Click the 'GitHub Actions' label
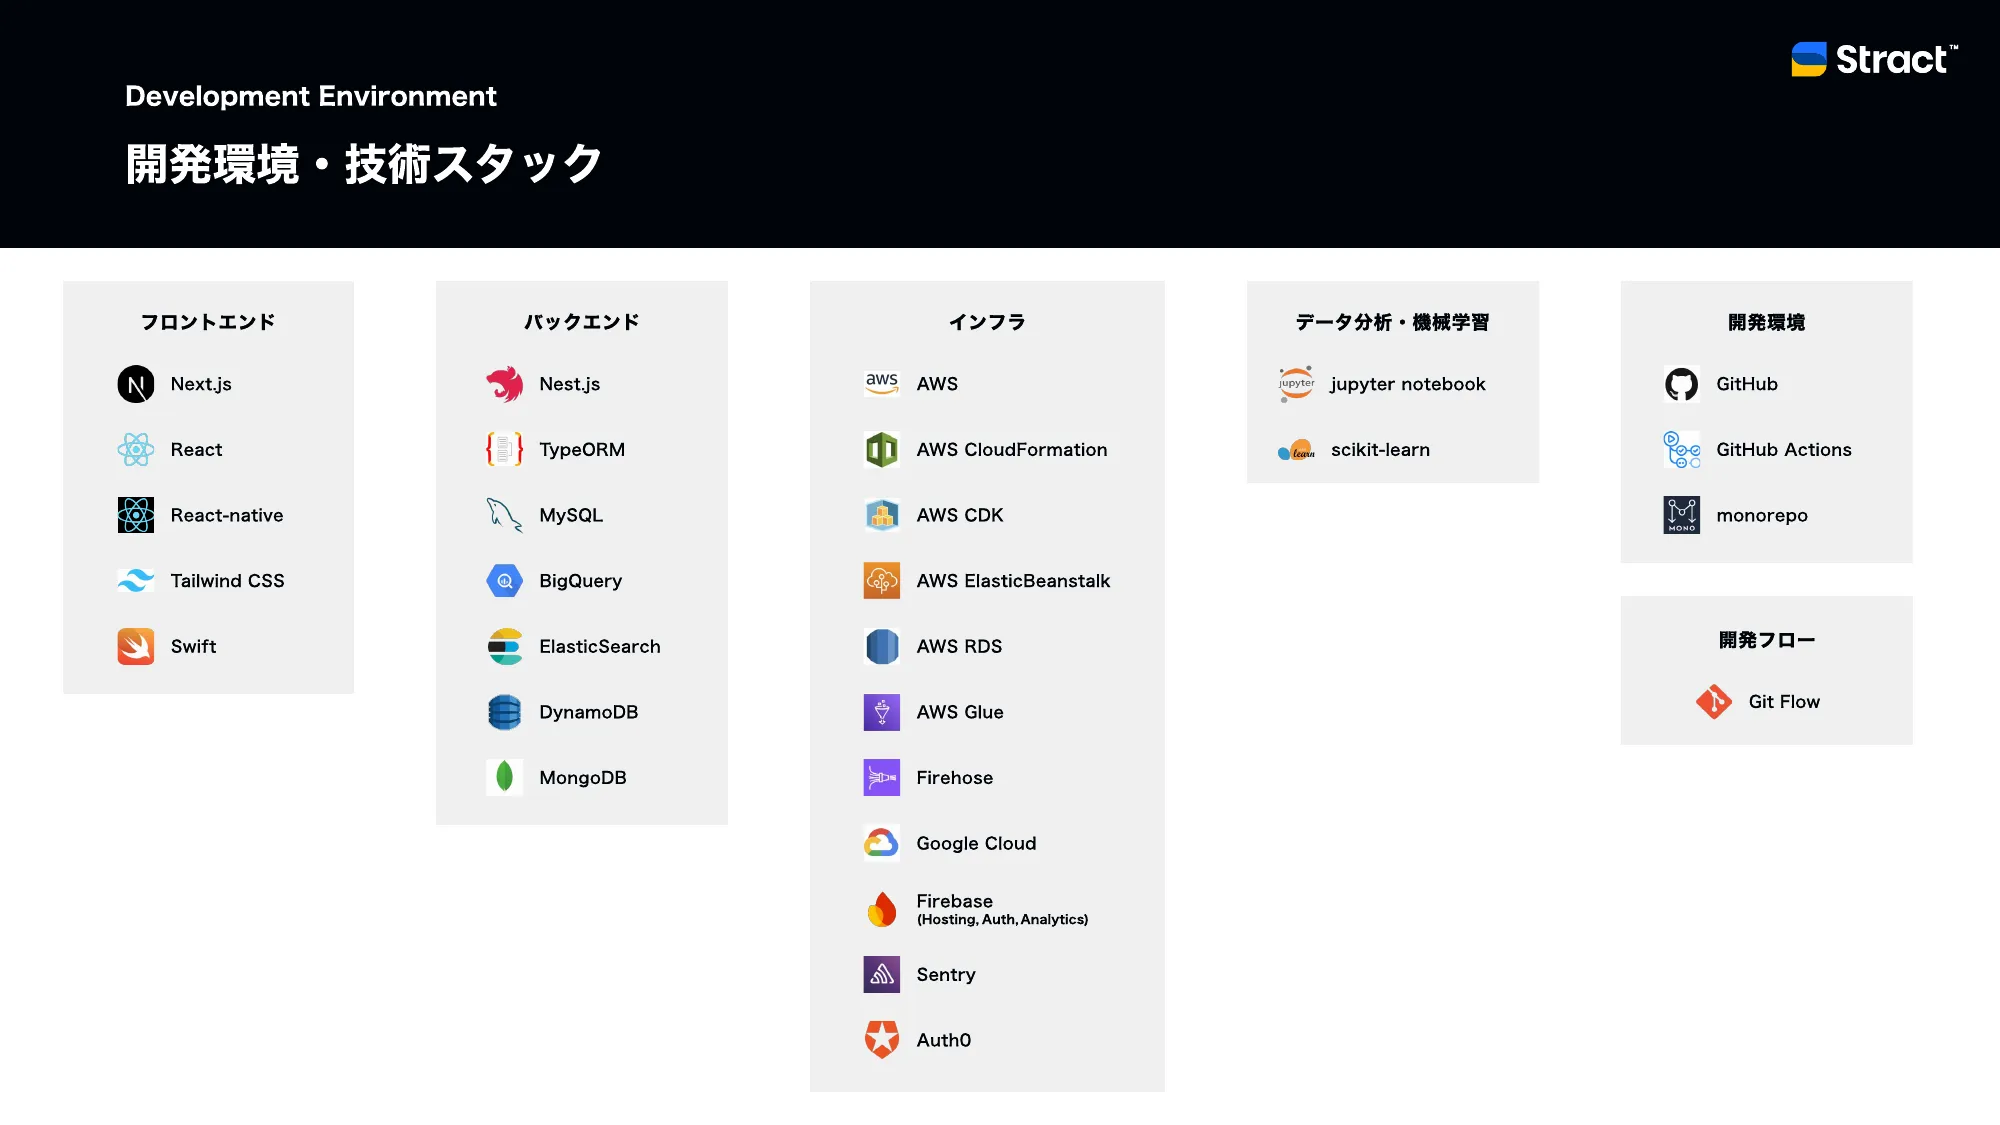 click(1784, 450)
